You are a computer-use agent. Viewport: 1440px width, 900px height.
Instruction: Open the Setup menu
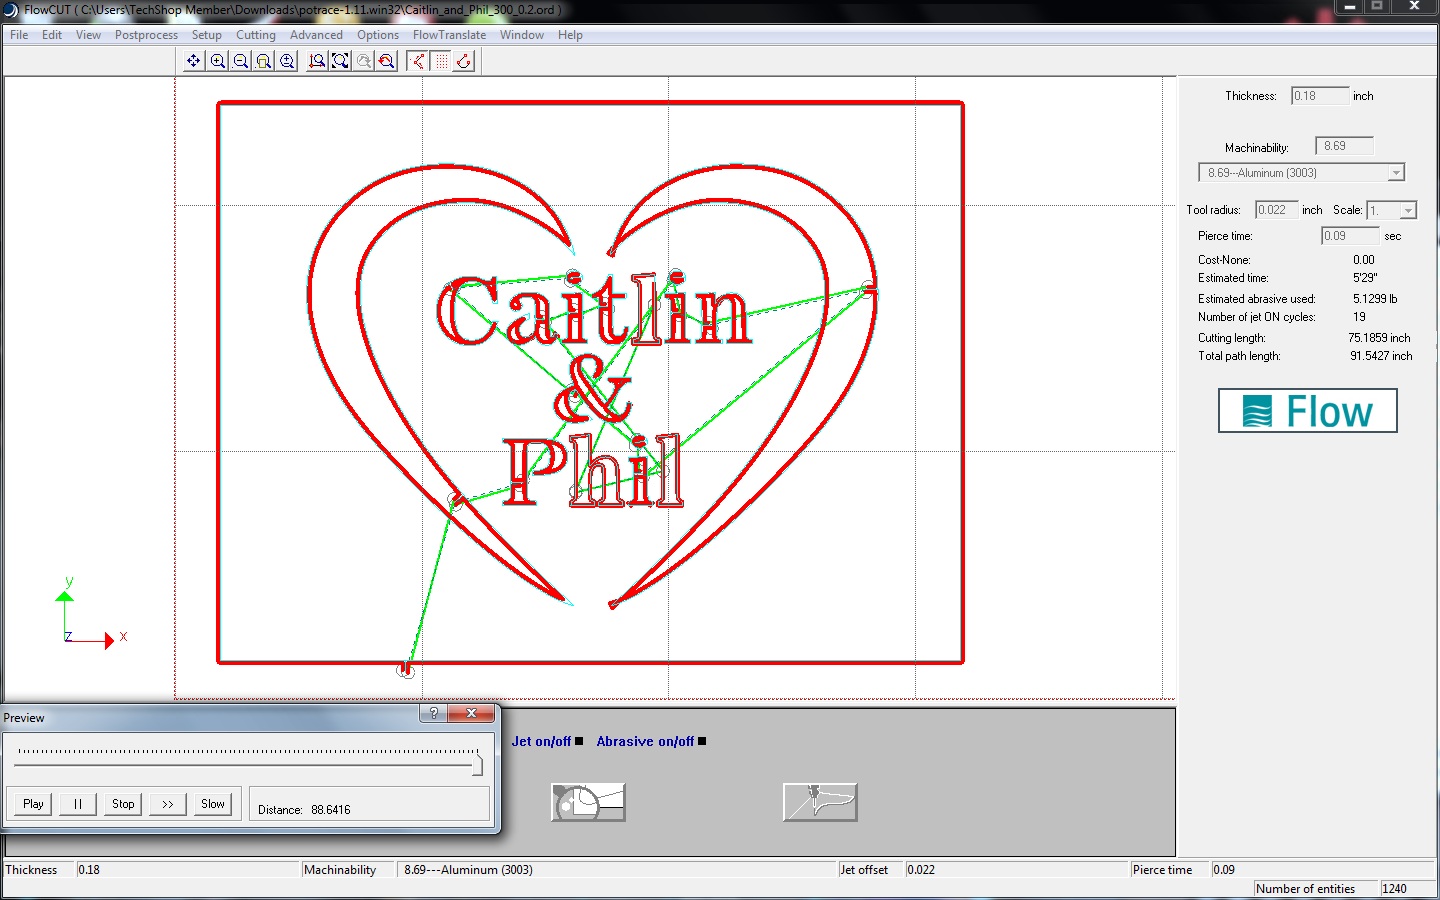click(207, 35)
